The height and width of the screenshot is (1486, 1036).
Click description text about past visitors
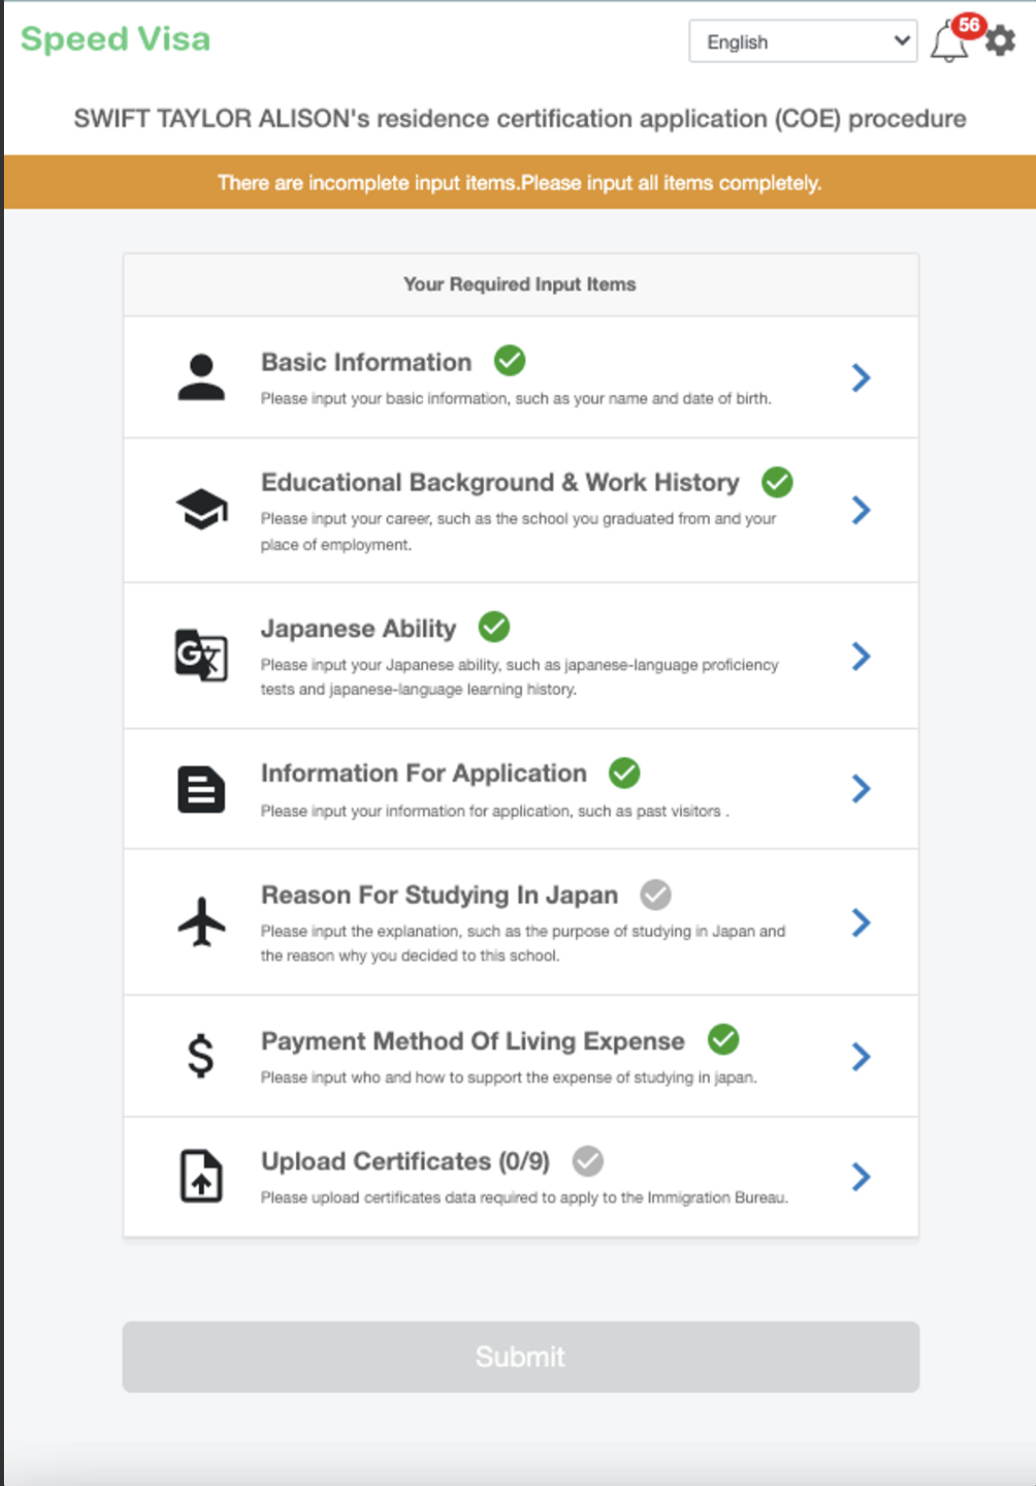pyautogui.click(x=495, y=811)
